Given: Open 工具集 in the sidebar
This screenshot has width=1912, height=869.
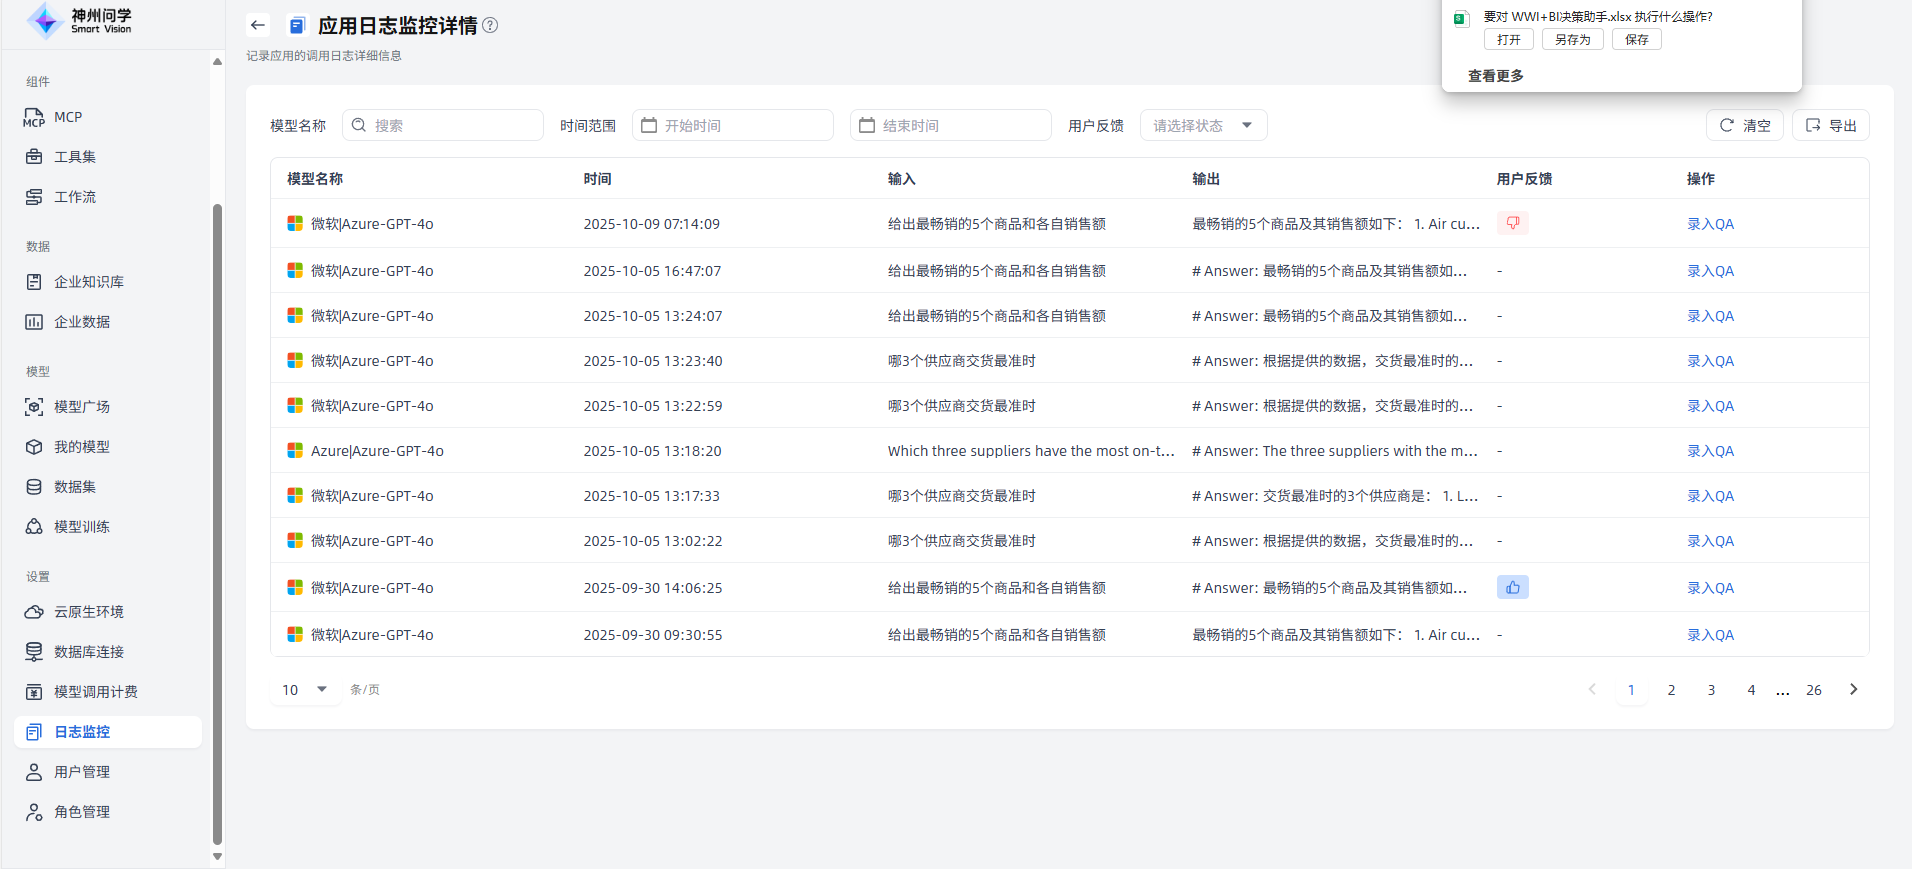Looking at the screenshot, I should point(74,157).
